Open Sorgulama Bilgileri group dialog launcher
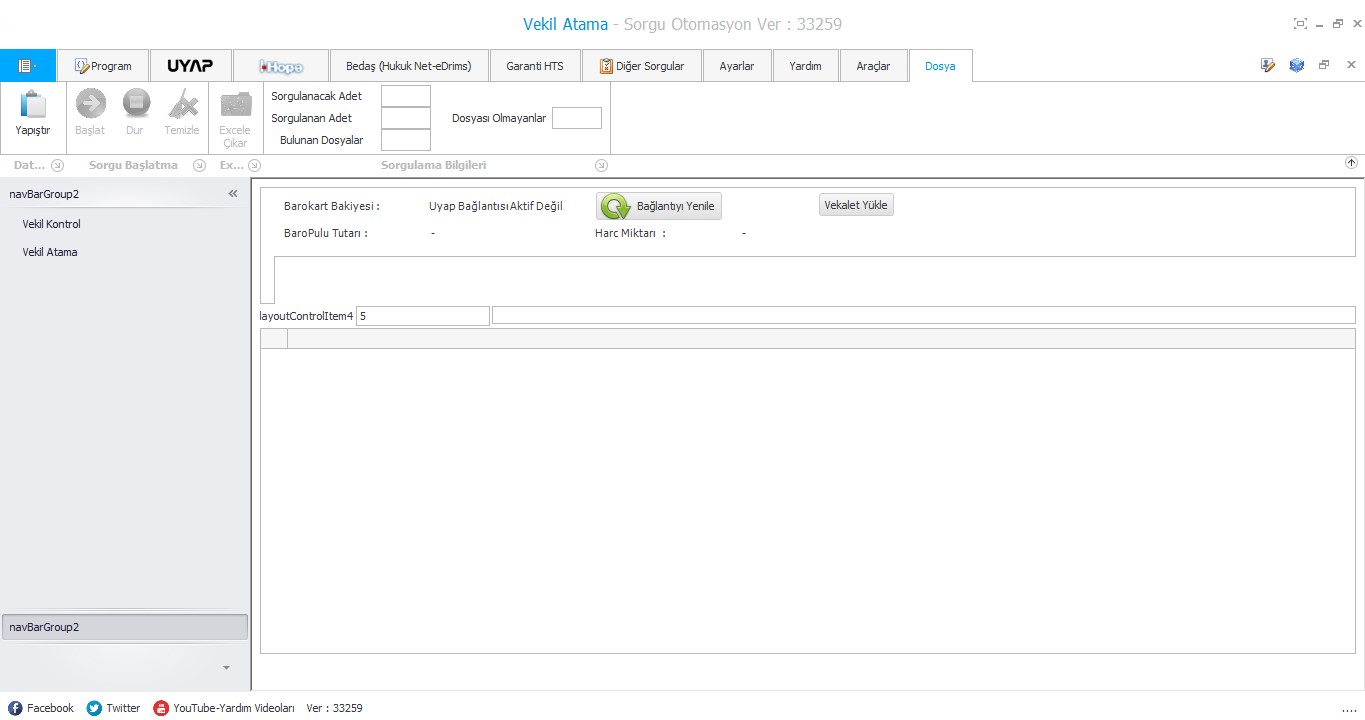The height and width of the screenshot is (720, 1365). point(601,166)
